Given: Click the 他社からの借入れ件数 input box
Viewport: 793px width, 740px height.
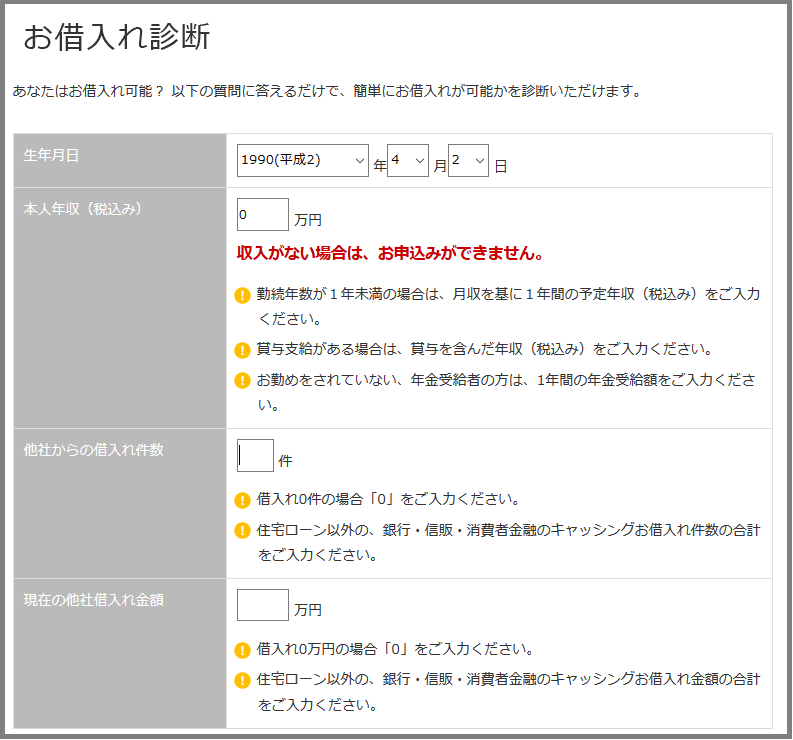Looking at the screenshot, I should pos(255,456).
